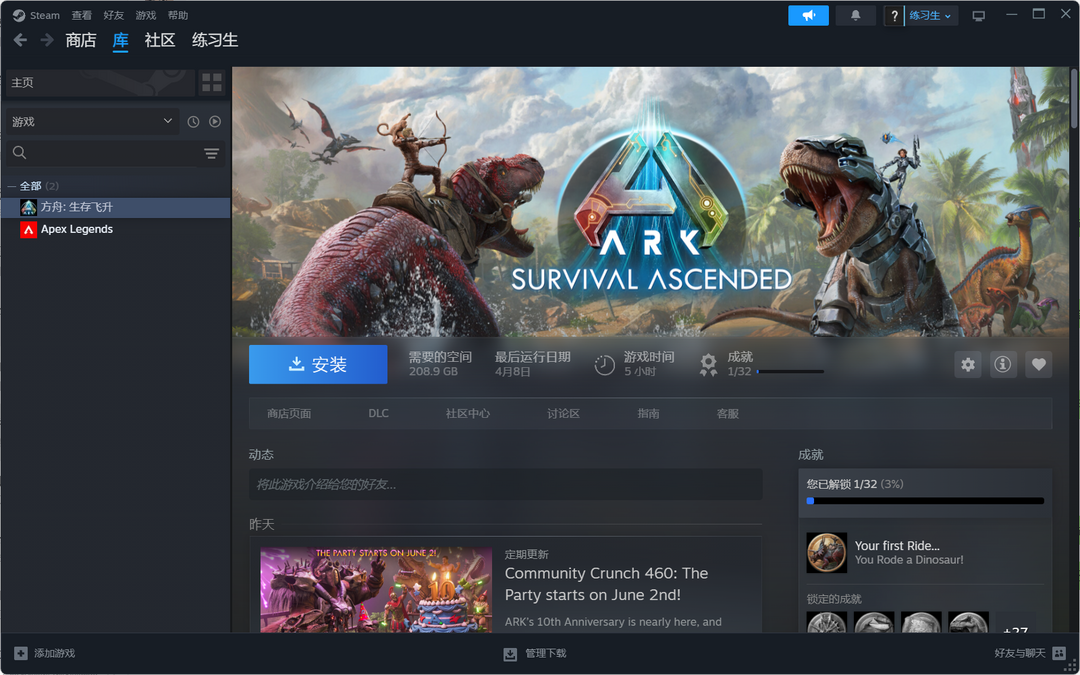Collapse the 全部 games group
This screenshot has width=1080, height=675.
point(11,186)
